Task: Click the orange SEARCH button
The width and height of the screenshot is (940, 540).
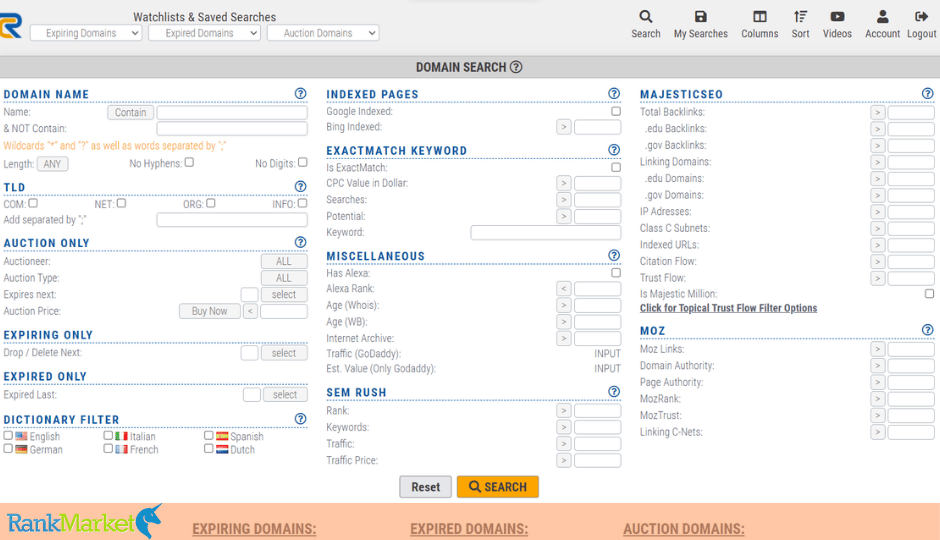Action: pos(498,487)
